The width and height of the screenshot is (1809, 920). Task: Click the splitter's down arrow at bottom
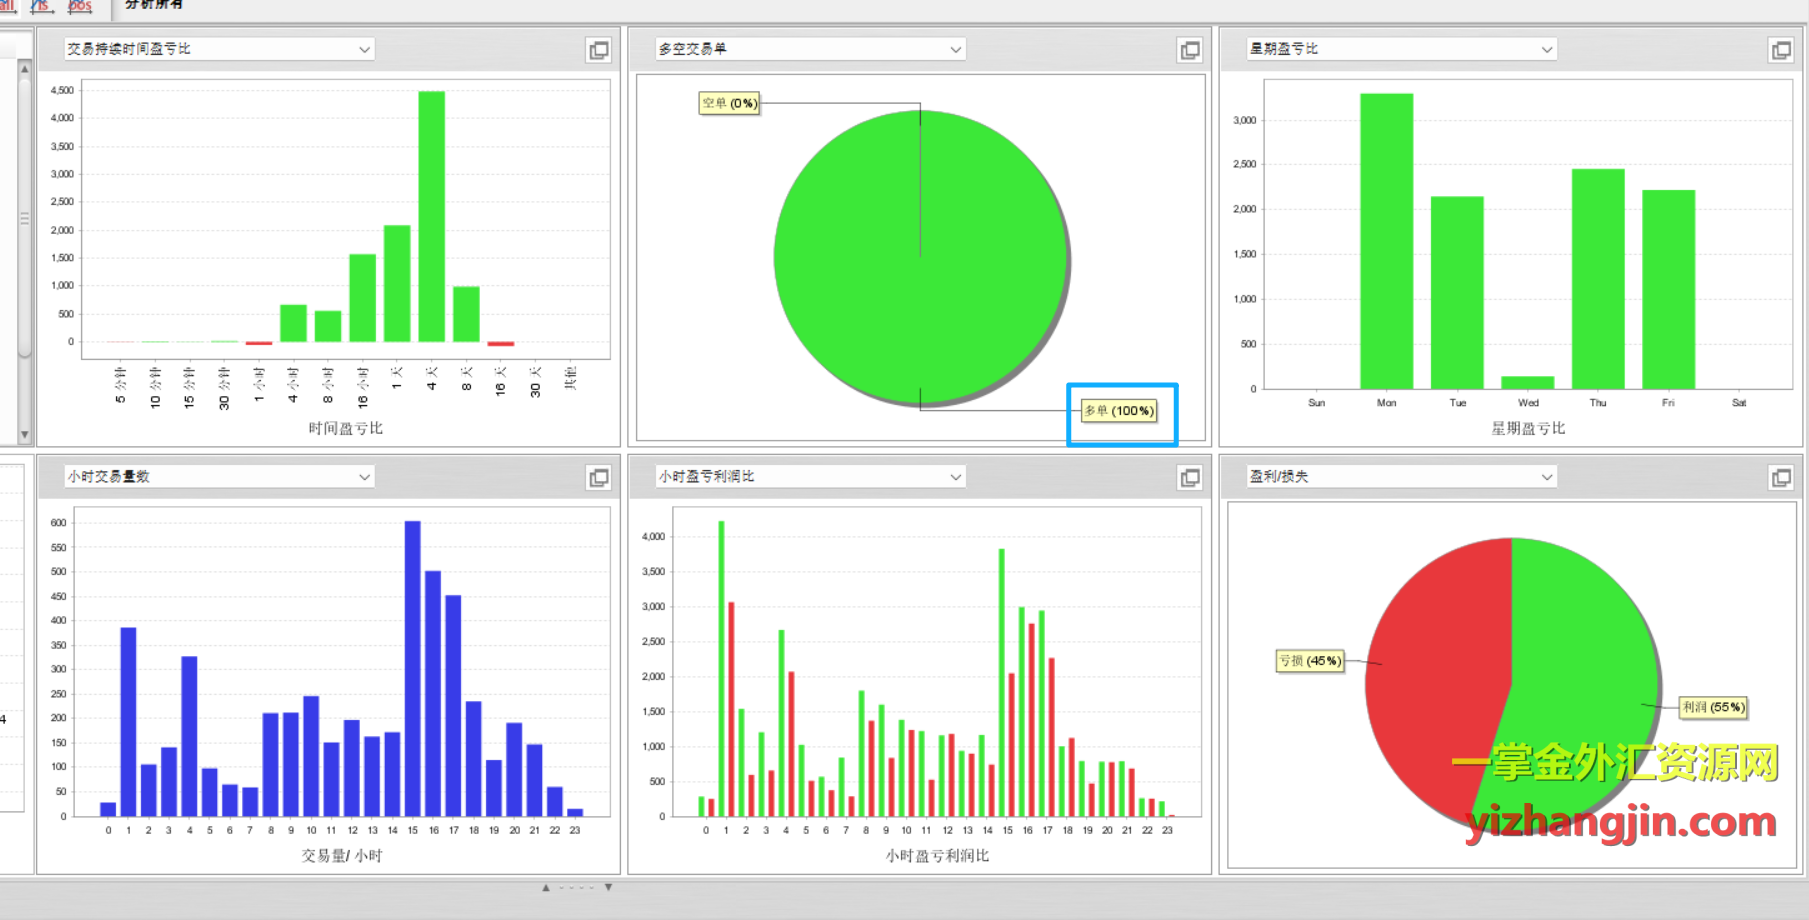pos(608,887)
